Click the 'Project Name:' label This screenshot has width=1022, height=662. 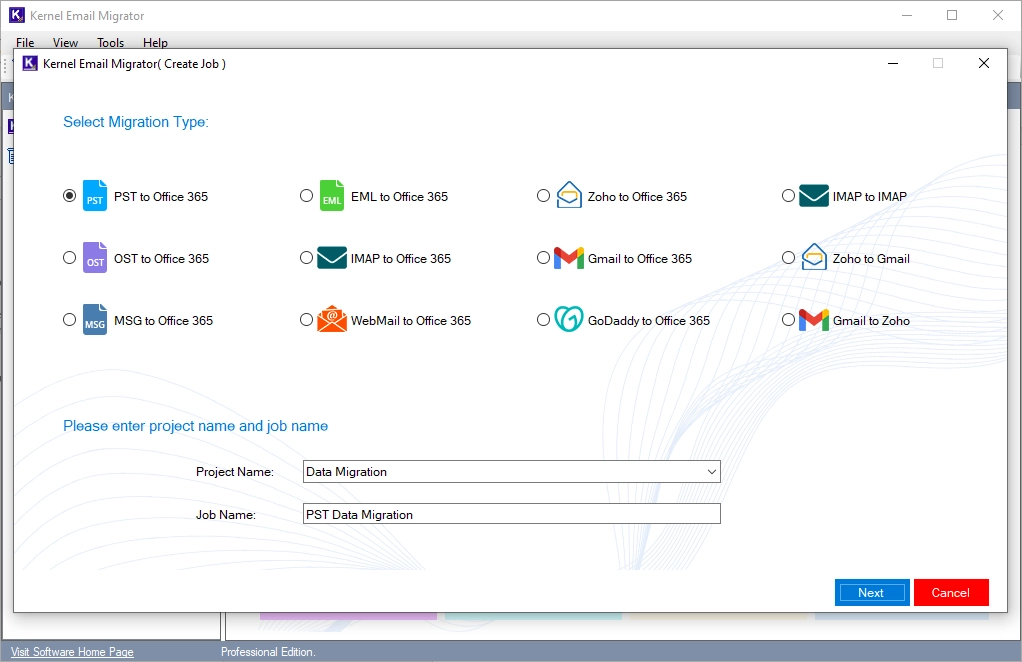235,472
